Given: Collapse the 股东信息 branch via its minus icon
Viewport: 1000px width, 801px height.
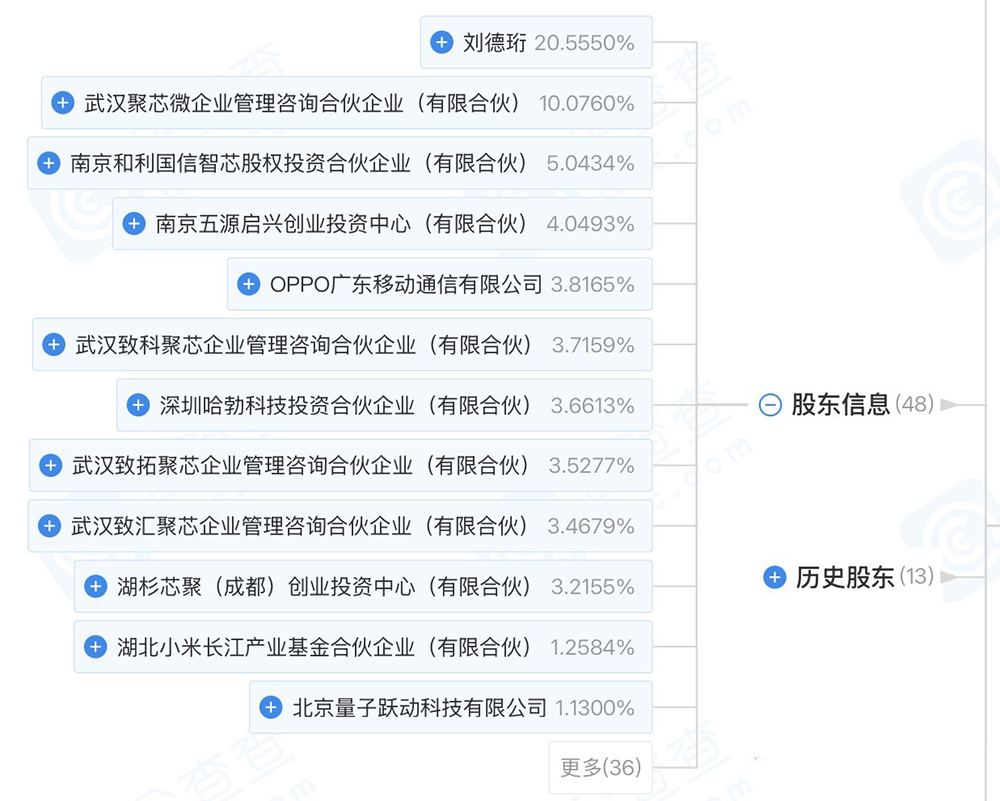Looking at the screenshot, I should coord(769,405).
